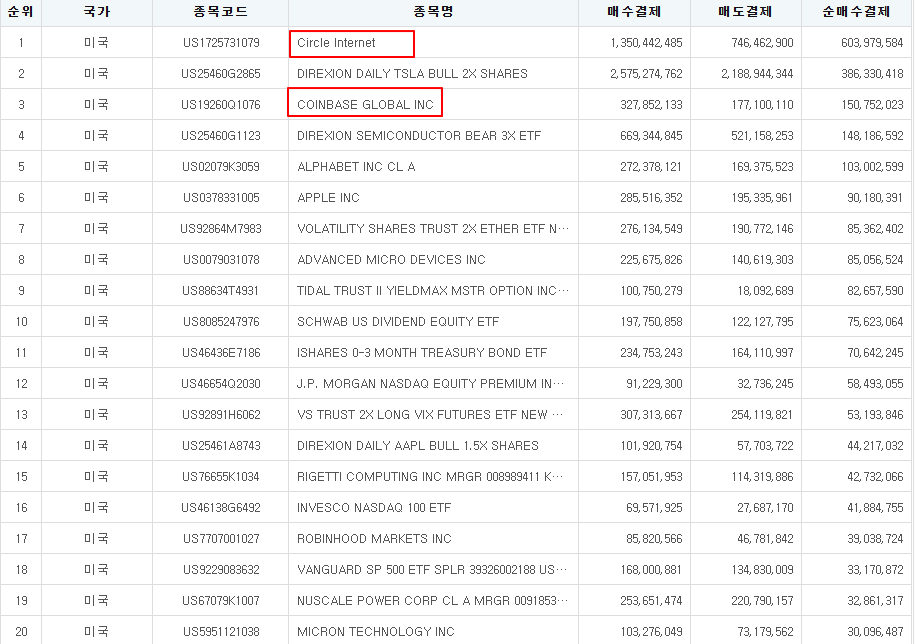The width and height of the screenshot is (915, 644).
Task: Click stock code US02079K3059
Action: 221,166
